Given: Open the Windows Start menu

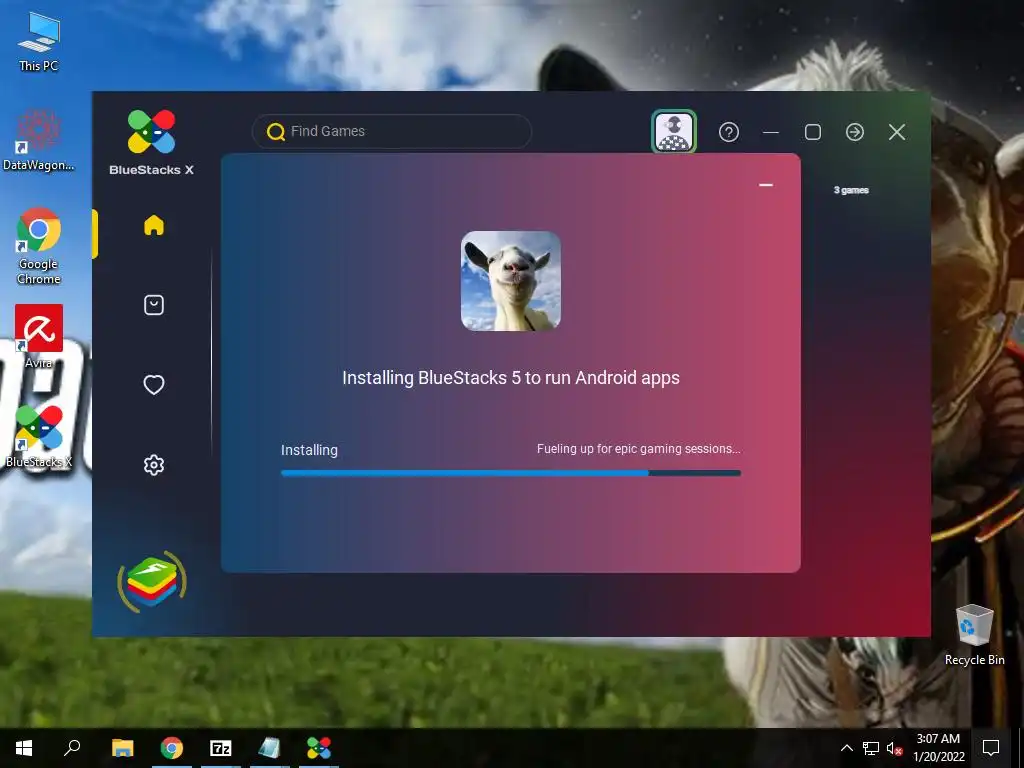Looking at the screenshot, I should click(24, 748).
